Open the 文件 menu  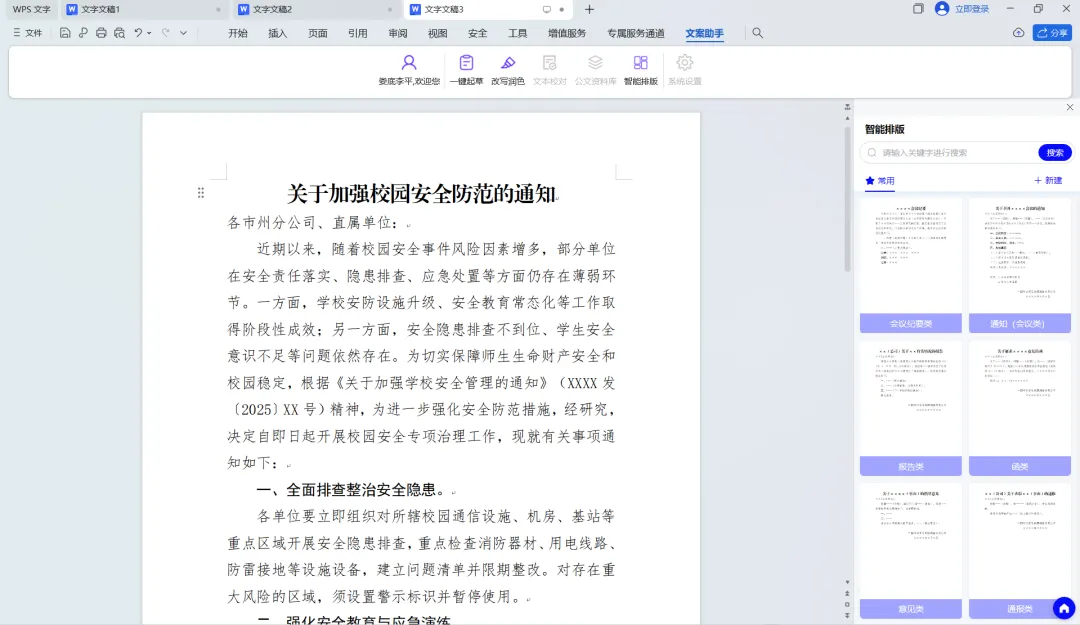28,32
